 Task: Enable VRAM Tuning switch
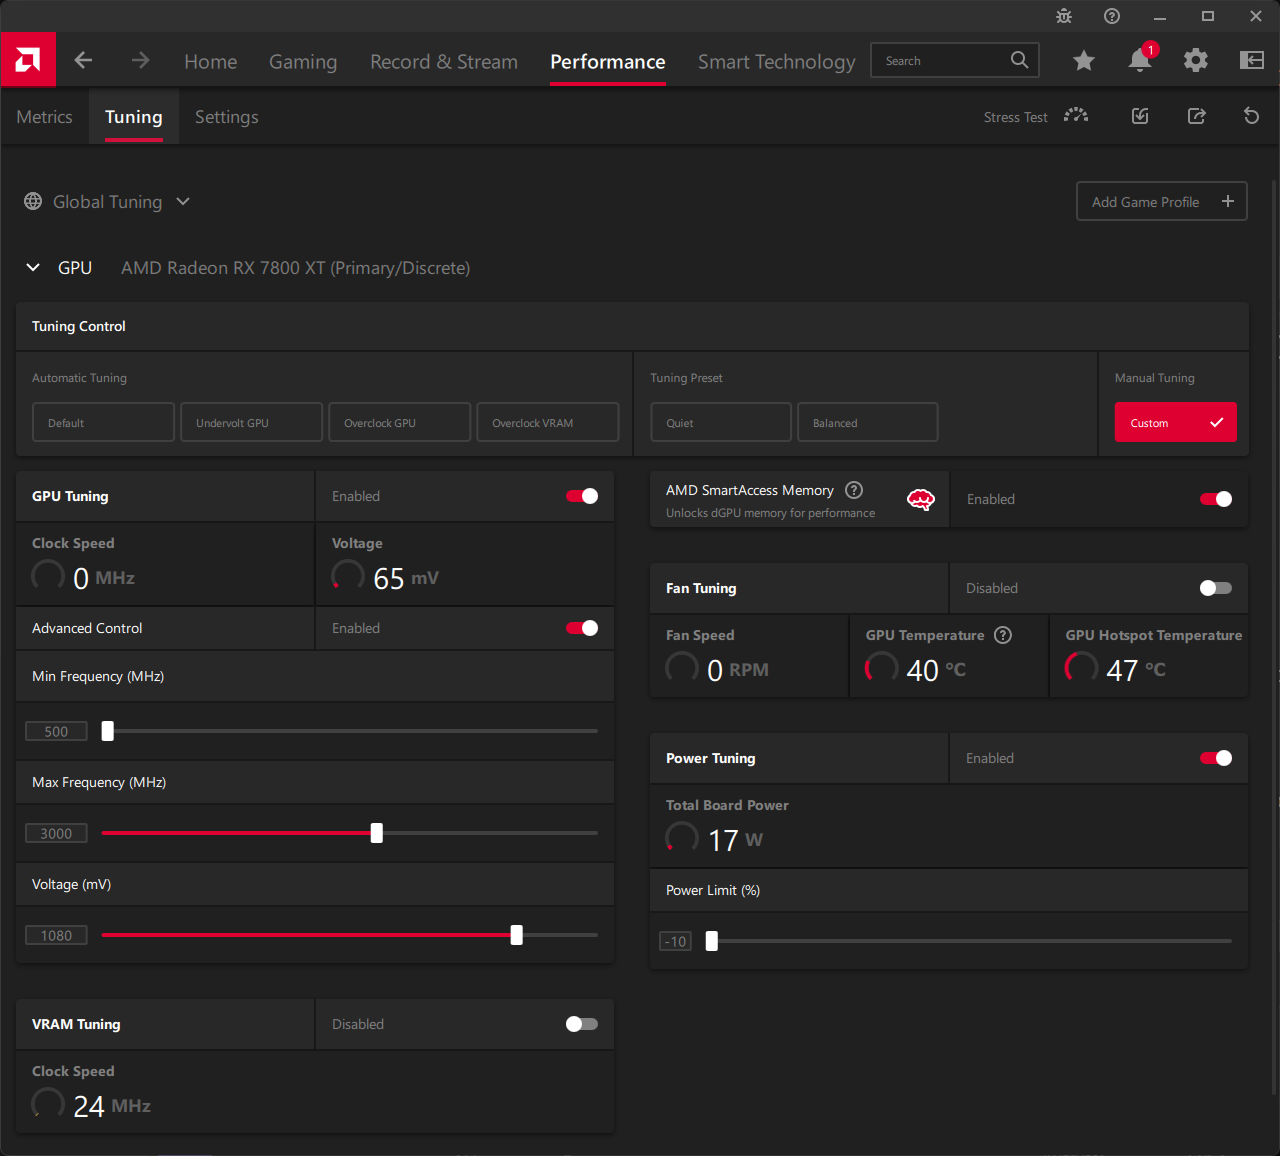click(x=582, y=1024)
